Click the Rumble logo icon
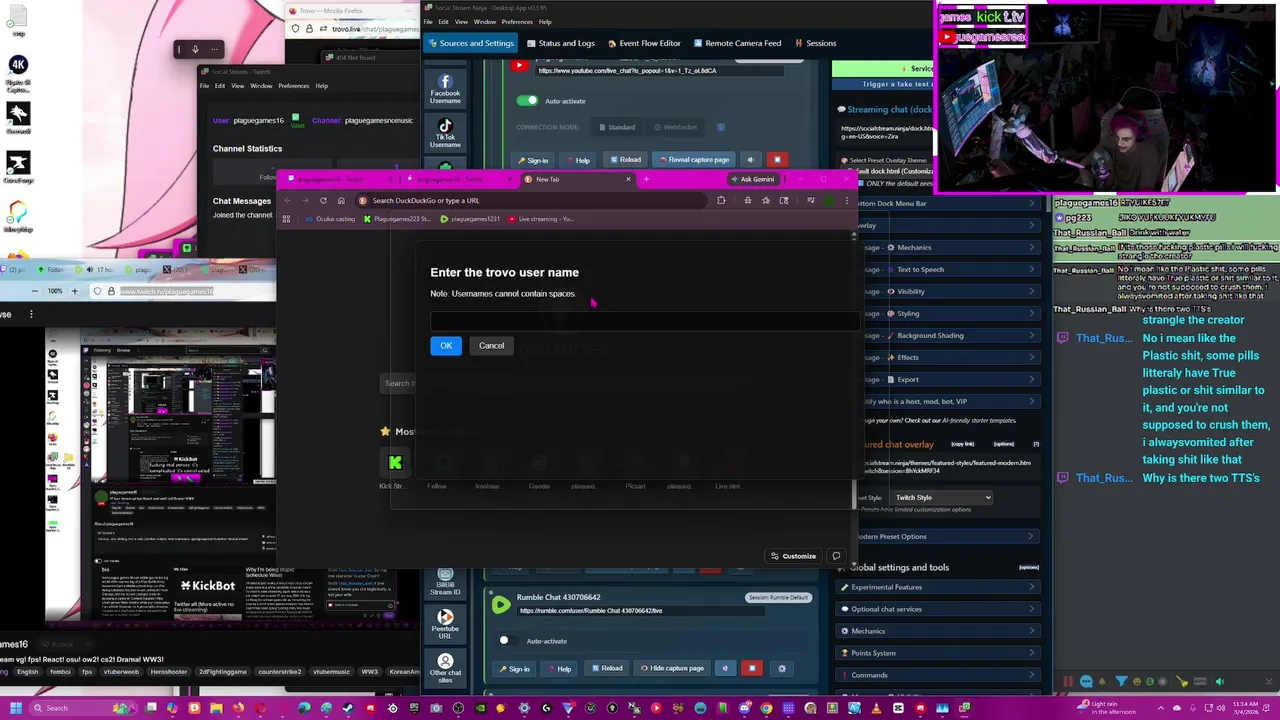Viewport: 1280px width, 720px height. pos(500,604)
